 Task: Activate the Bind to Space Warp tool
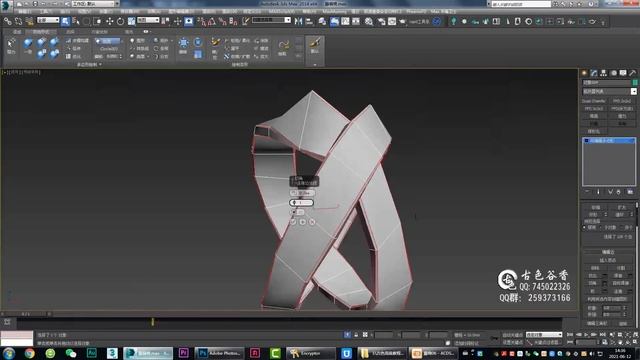click(29, 21)
